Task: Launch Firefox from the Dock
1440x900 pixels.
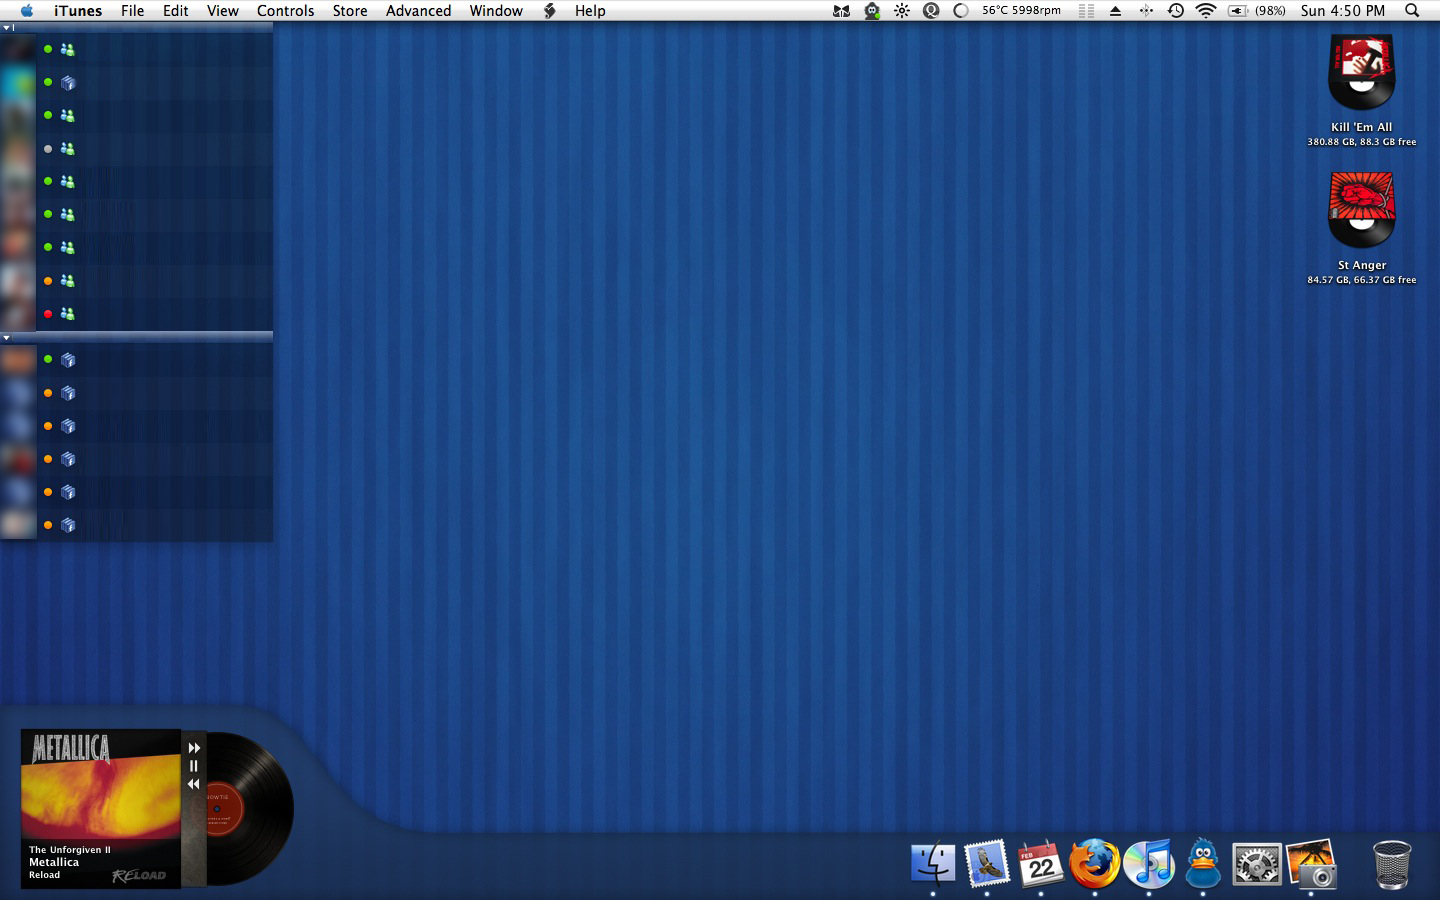Action: (x=1095, y=863)
